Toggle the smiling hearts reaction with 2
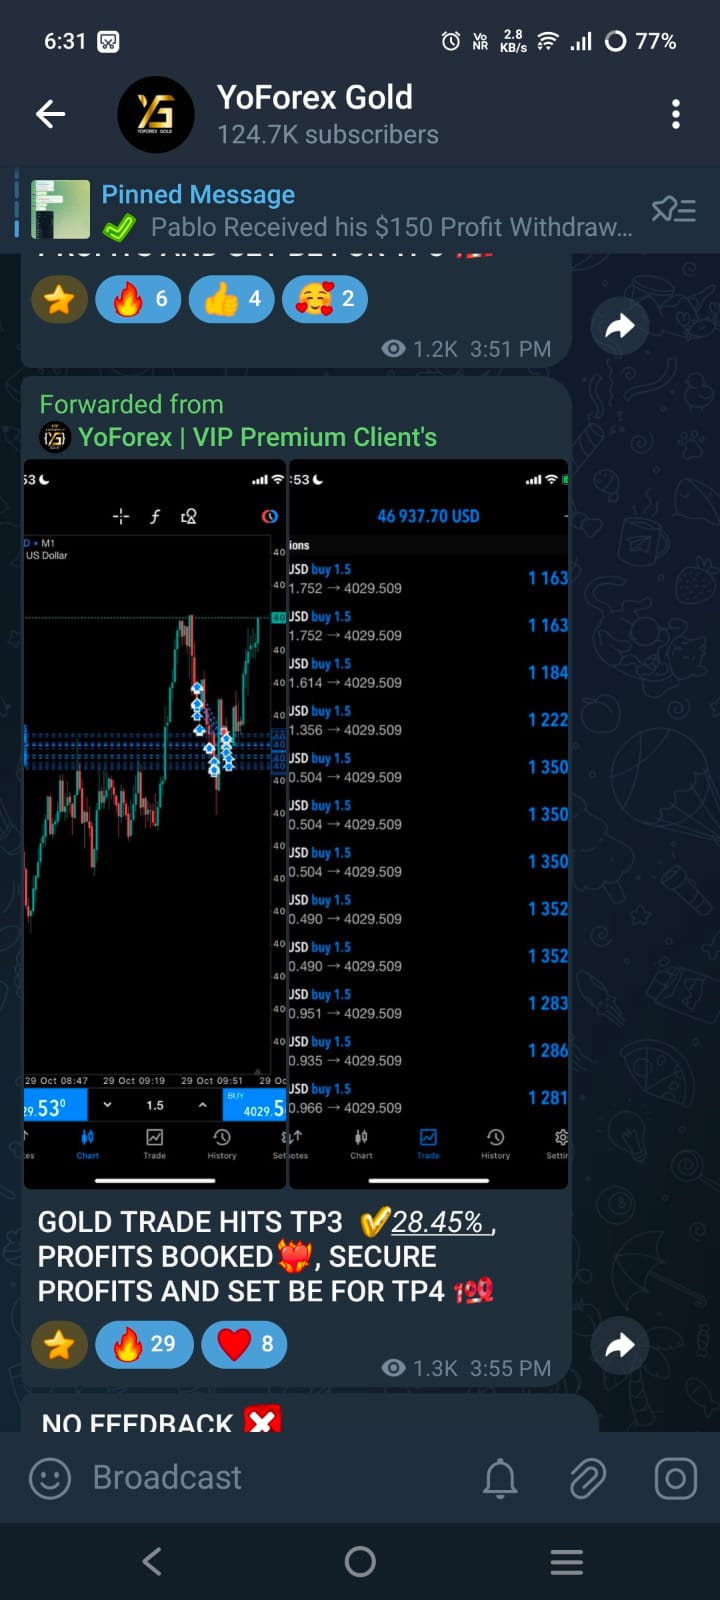Viewport: 720px width, 1600px height. point(325,299)
